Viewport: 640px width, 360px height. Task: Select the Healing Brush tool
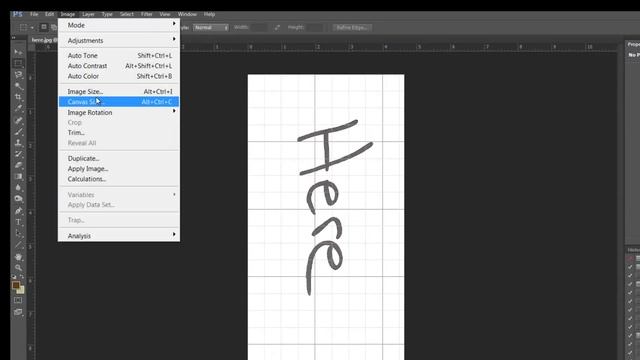[18, 120]
